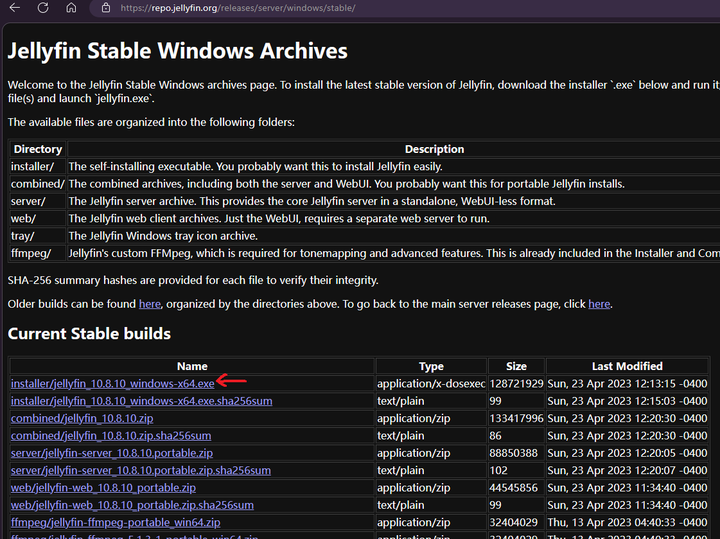Return to main server releases page link

[599, 304]
